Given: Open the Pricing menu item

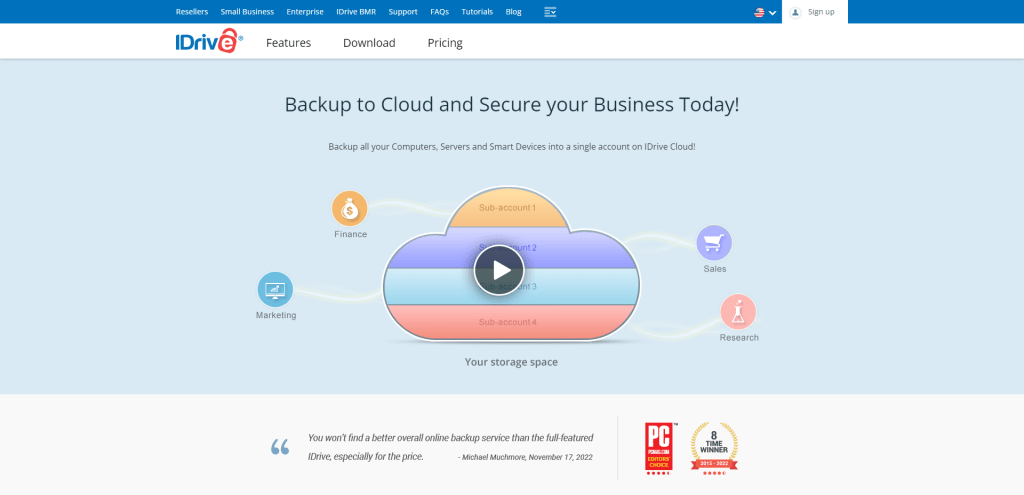Looking at the screenshot, I should click(x=445, y=43).
